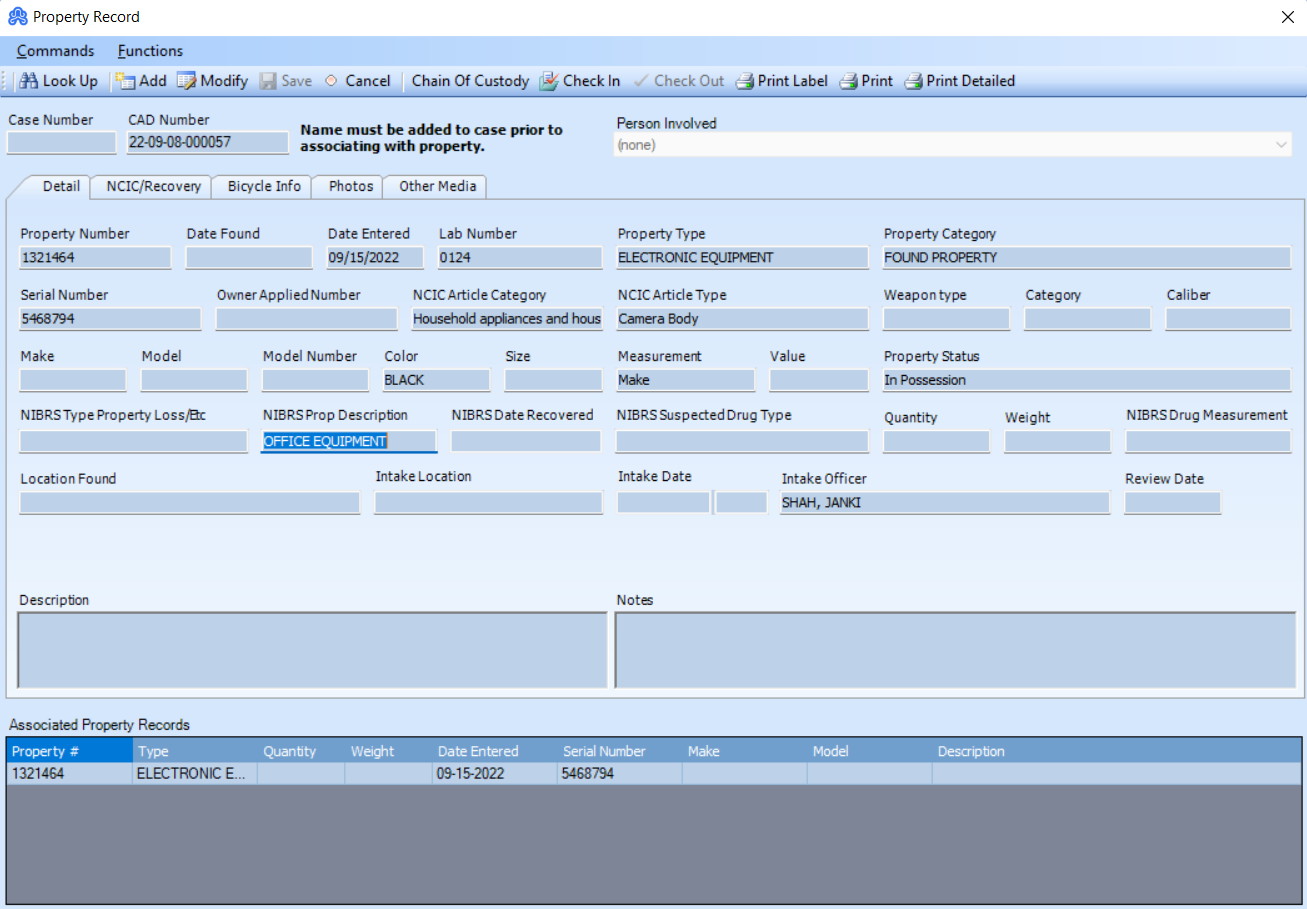
Task: Click the Print icon
Action: (x=866, y=81)
